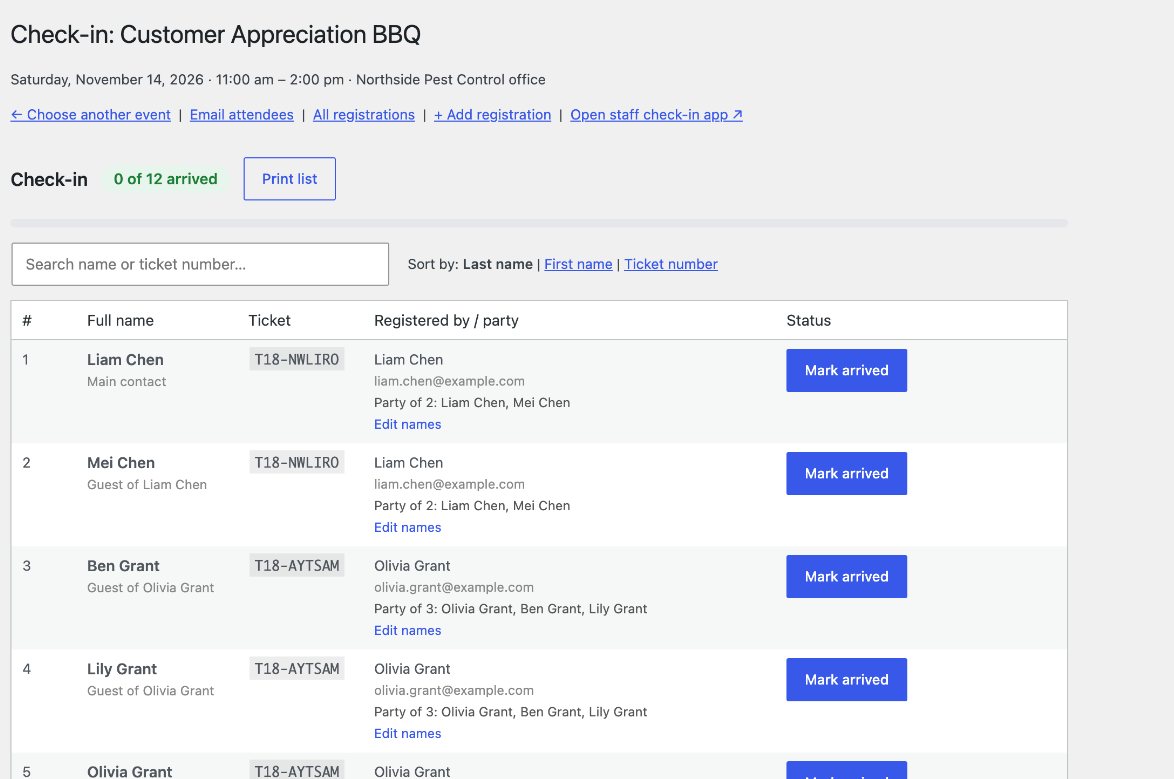This screenshot has width=1174, height=779.
Task: Mark Mei Chen as arrived
Action: (x=847, y=473)
